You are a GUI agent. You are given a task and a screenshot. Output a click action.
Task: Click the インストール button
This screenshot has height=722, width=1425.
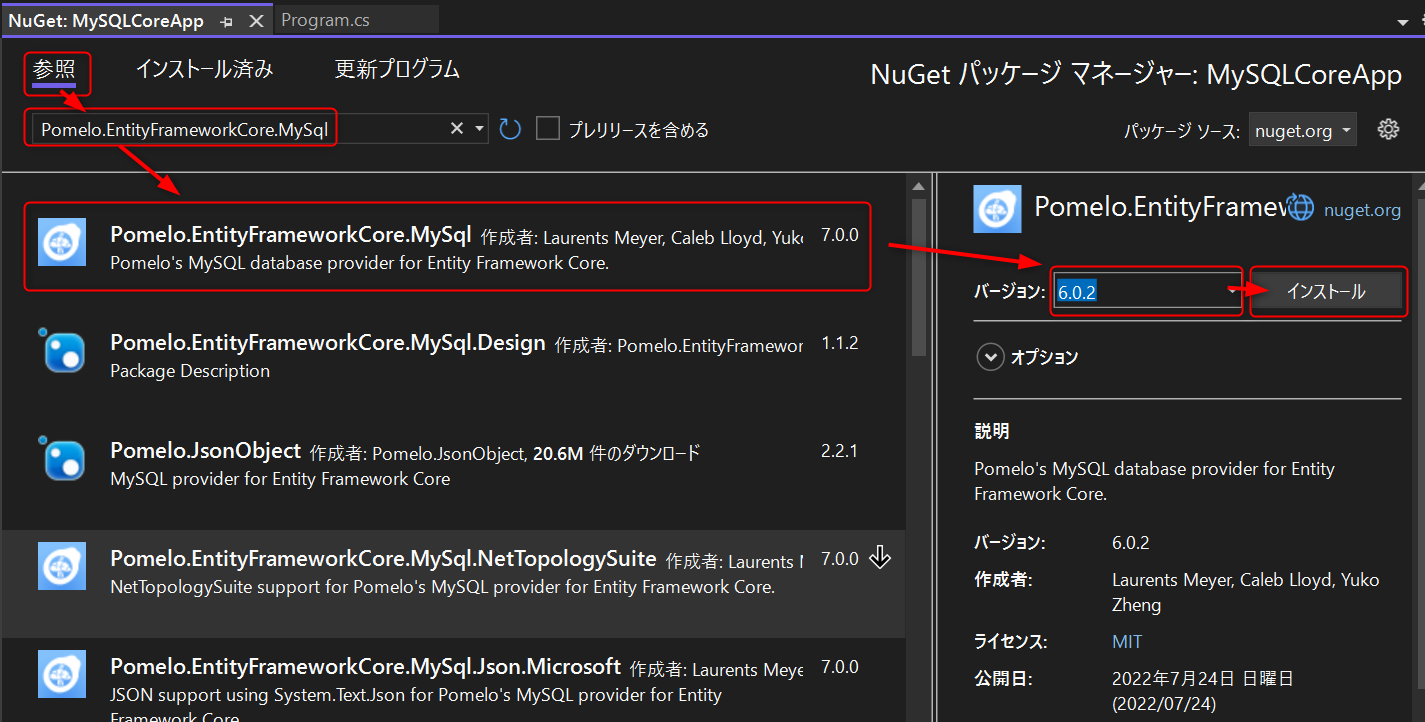1327,290
